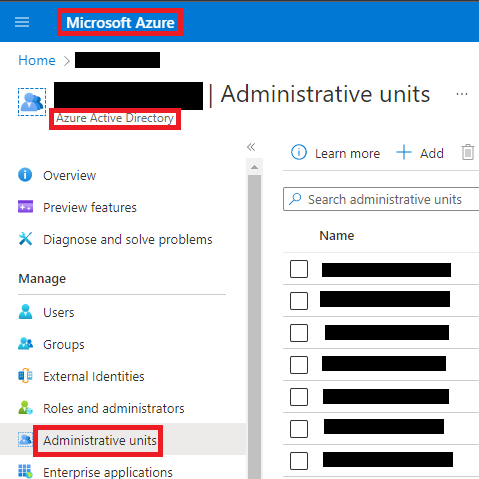
Task: Open the Overview menu item
Action: [x=69, y=176]
